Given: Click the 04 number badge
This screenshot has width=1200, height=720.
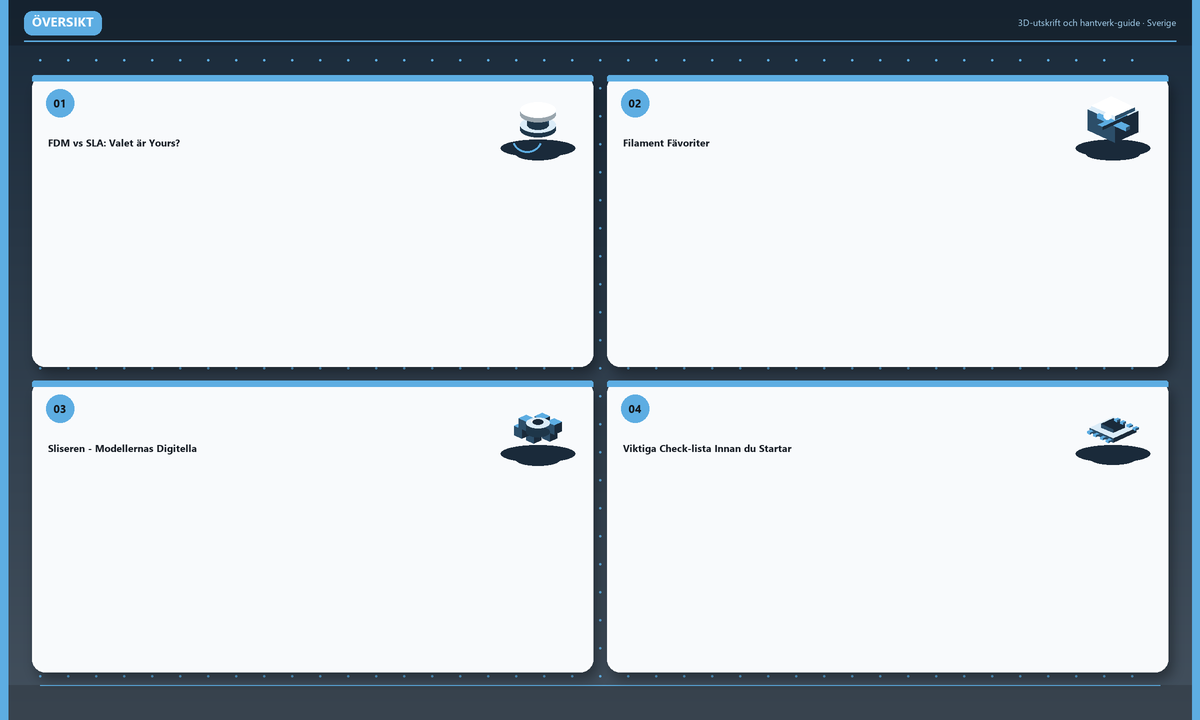Looking at the screenshot, I should point(635,408).
